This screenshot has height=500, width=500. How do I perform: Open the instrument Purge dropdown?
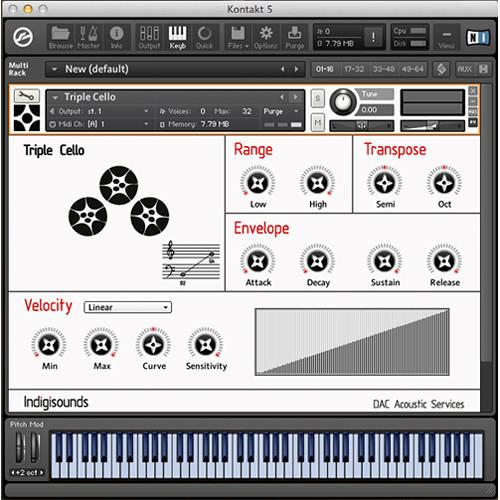click(281, 111)
